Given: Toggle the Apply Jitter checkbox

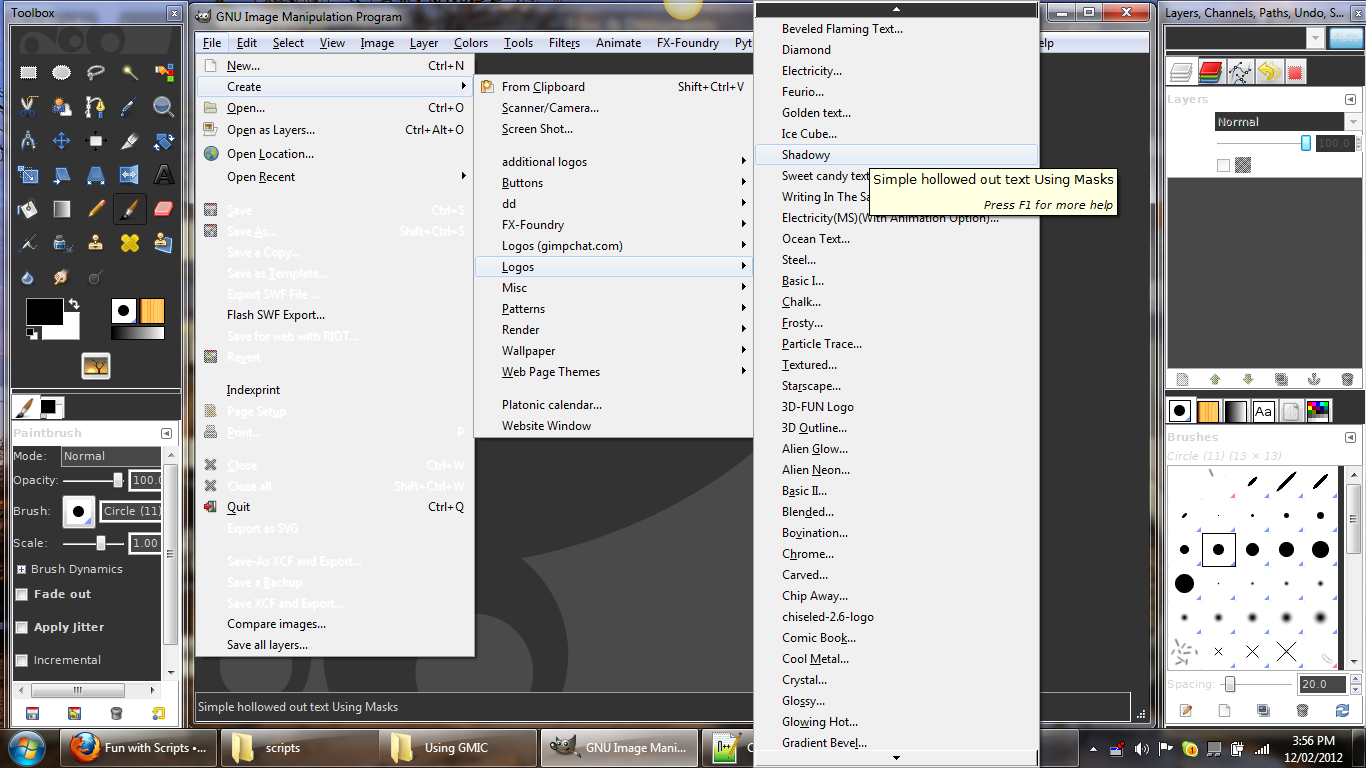Looking at the screenshot, I should (x=22, y=627).
